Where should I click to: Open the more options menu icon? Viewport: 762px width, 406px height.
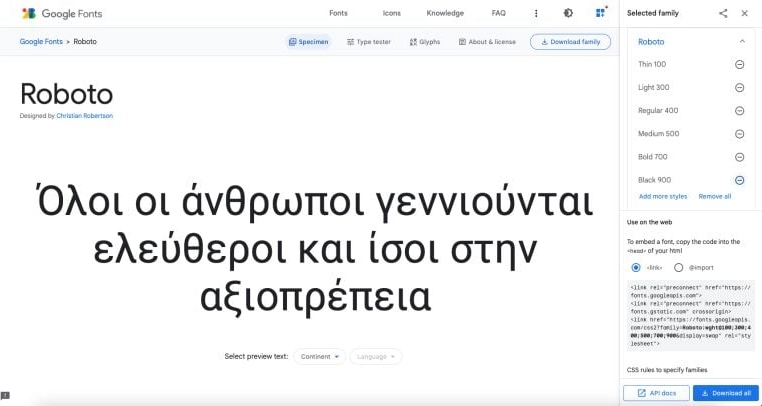536,14
